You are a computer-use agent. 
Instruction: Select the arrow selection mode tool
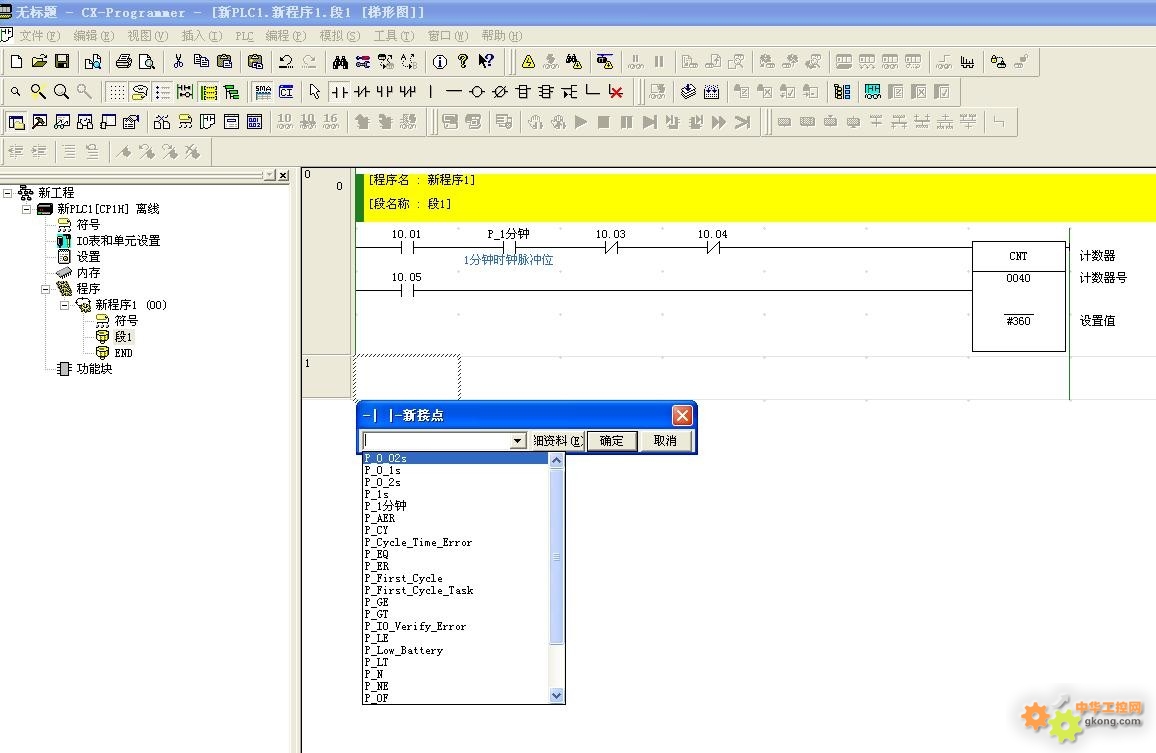click(315, 91)
